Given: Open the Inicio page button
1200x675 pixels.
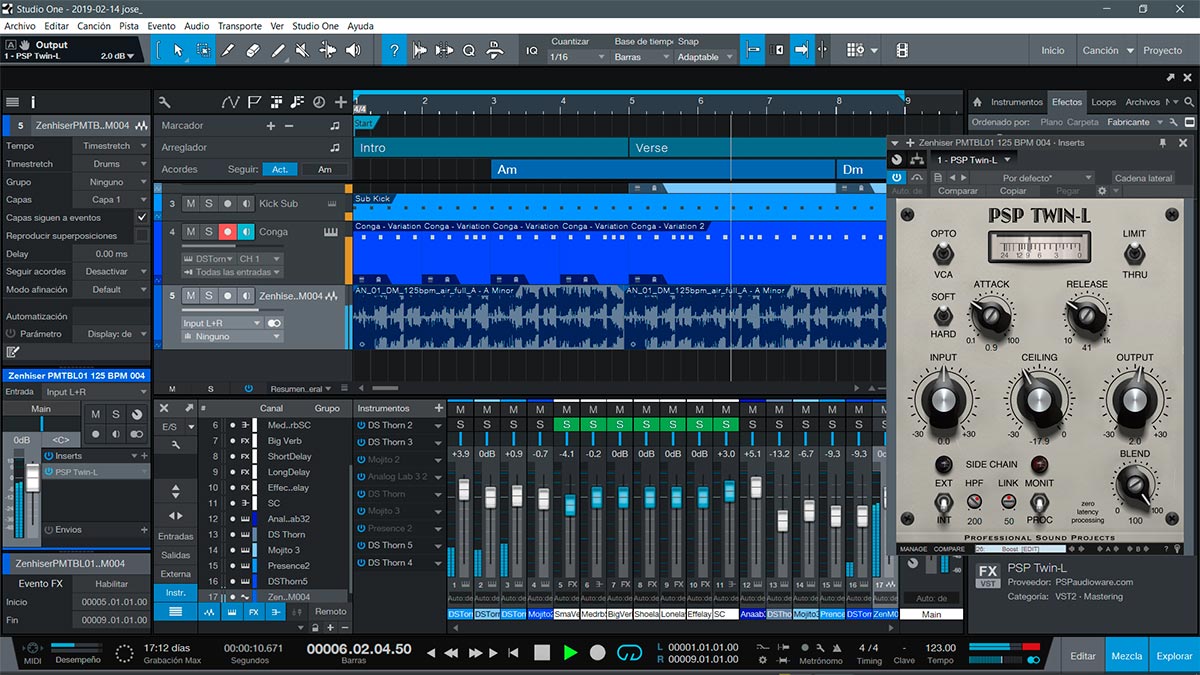Looking at the screenshot, I should point(1053,50).
